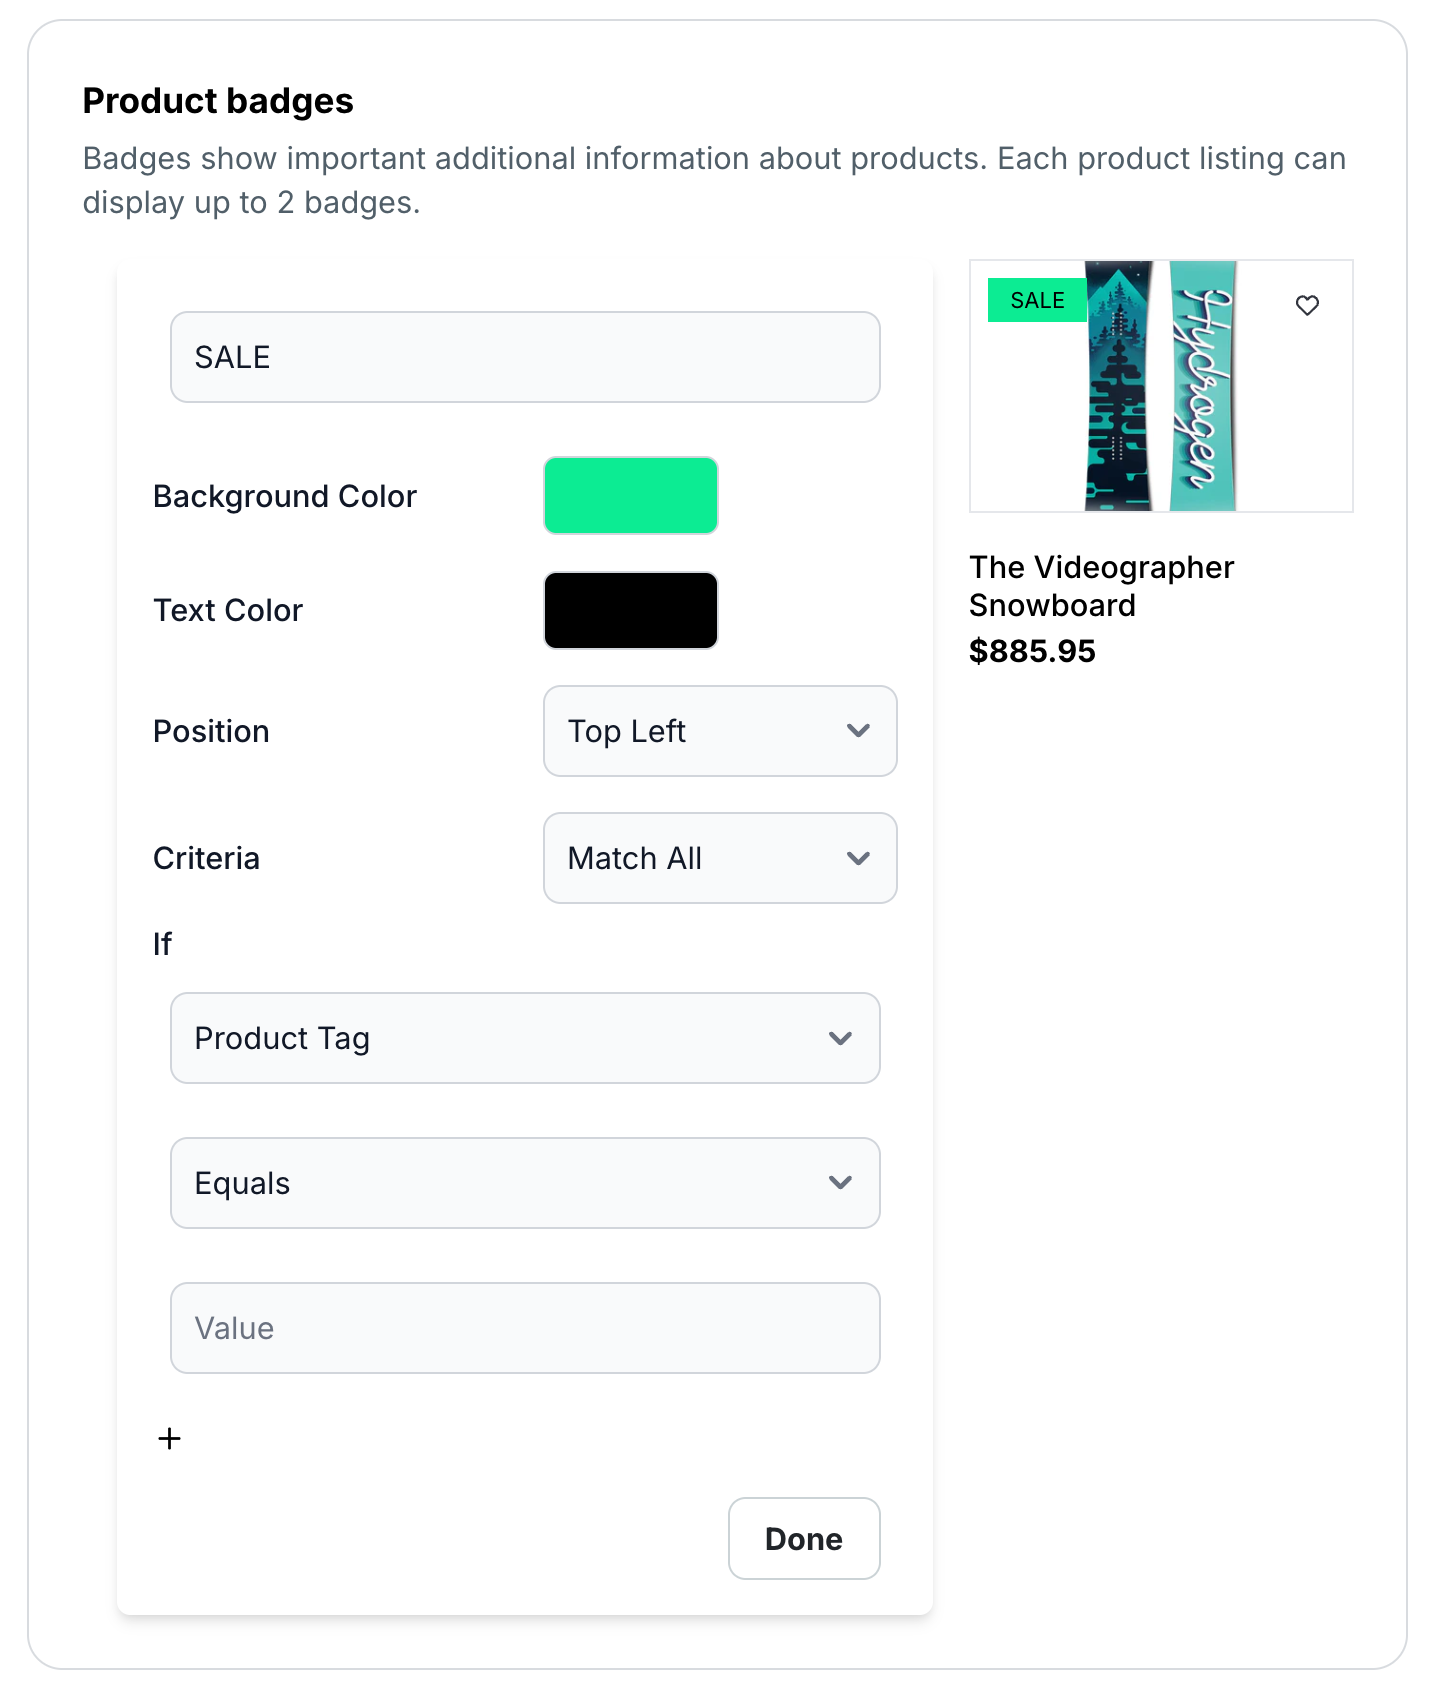Focus the Value input field
Image resolution: width=1432 pixels, height=1692 pixels.
click(525, 1328)
